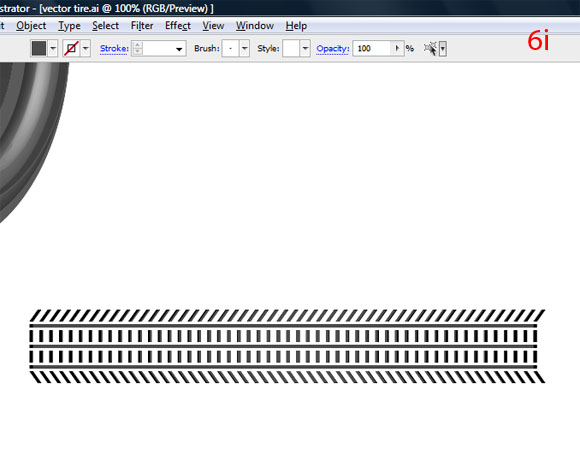Open the opacity slider arrow
Image resolution: width=580 pixels, height=449 pixels.
pos(397,48)
